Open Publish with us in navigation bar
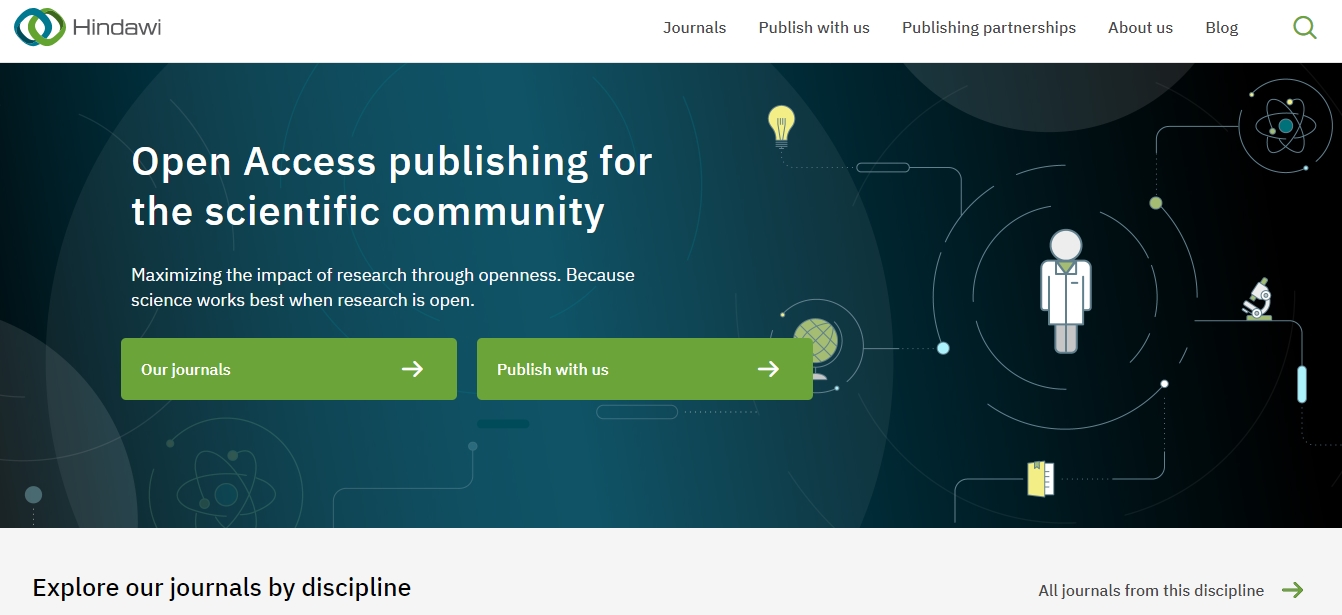The height and width of the screenshot is (615, 1342). pos(814,28)
